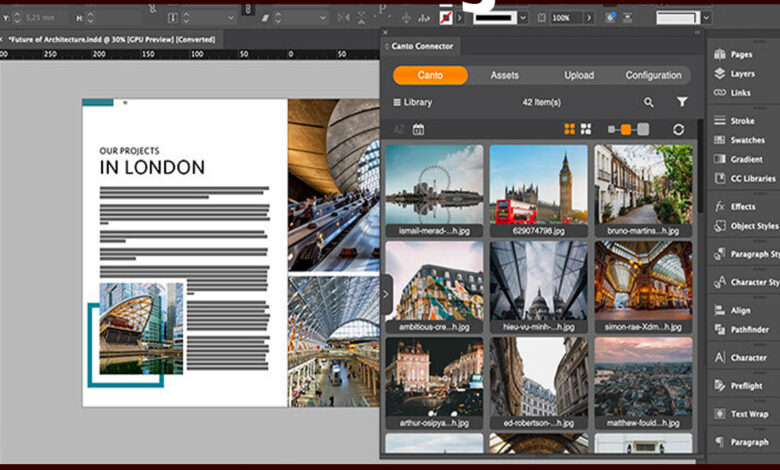Adjust the thumbnail size slider
This screenshot has height=470, width=780.
coord(627,129)
